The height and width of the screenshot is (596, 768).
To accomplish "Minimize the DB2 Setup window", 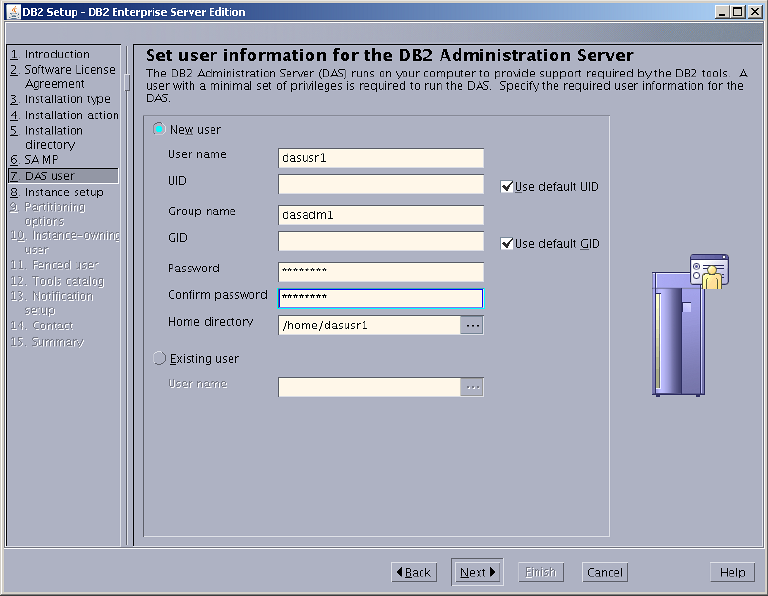I will [x=721, y=12].
